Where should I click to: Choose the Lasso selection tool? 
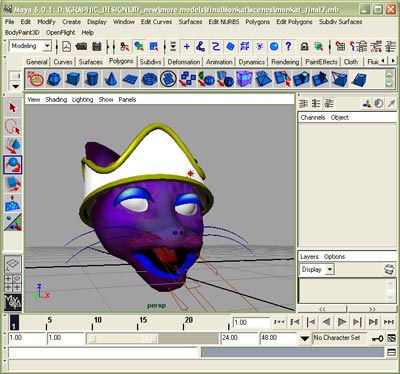pyautogui.click(x=13, y=127)
